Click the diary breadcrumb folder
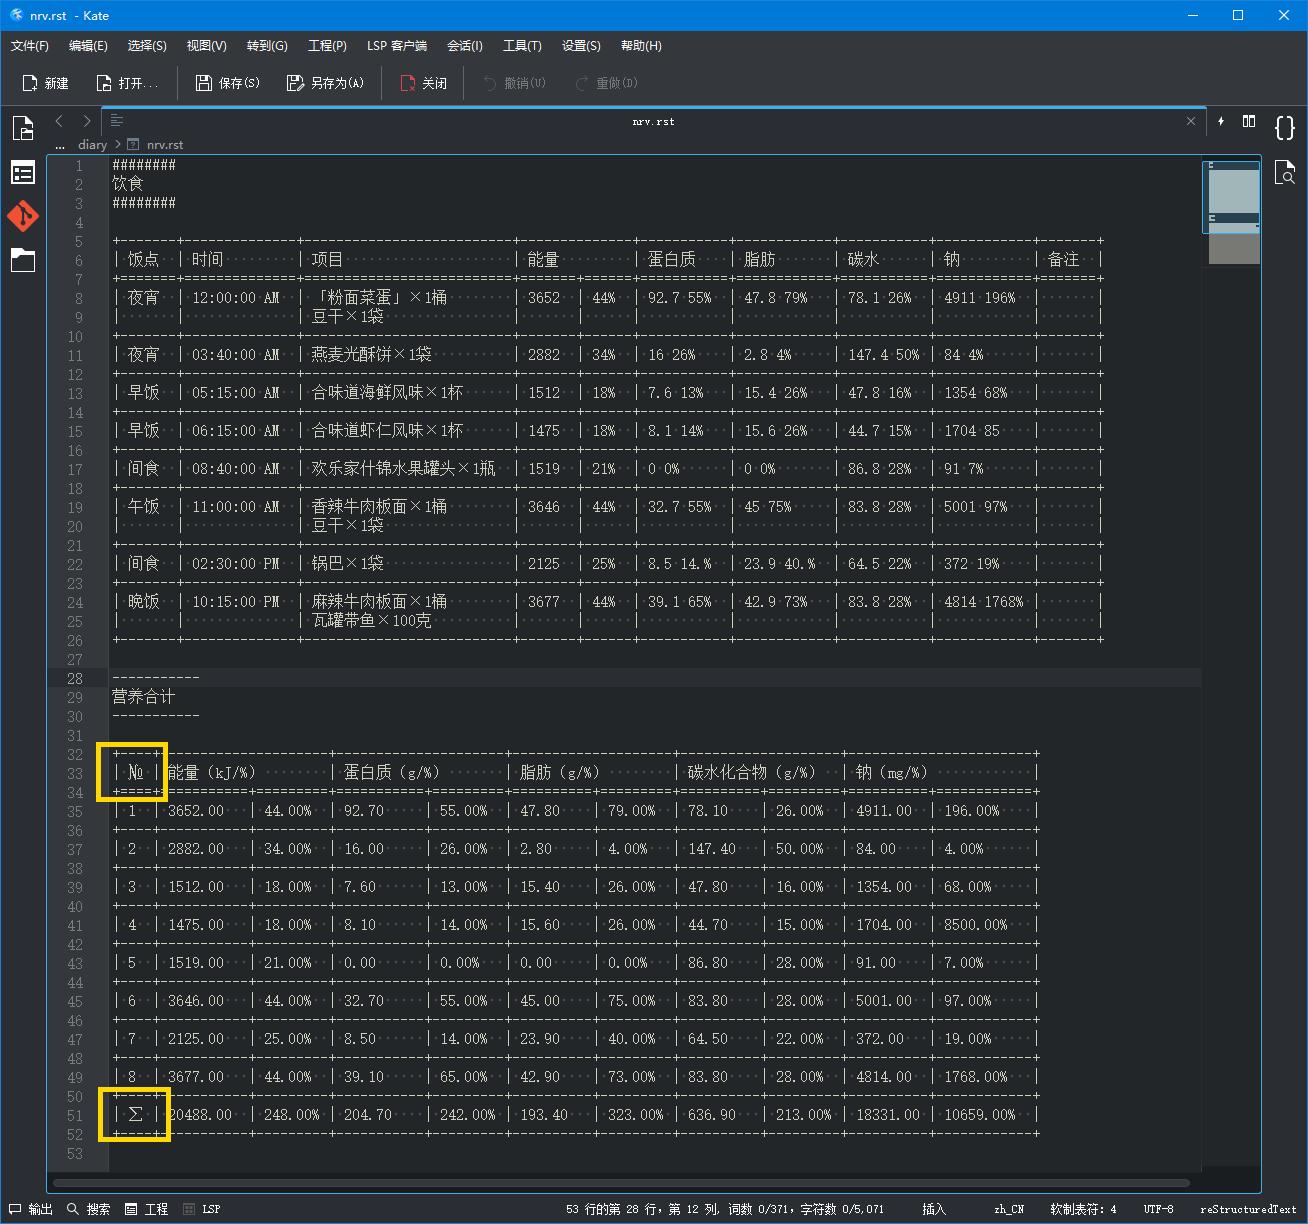 pyautogui.click(x=92, y=145)
